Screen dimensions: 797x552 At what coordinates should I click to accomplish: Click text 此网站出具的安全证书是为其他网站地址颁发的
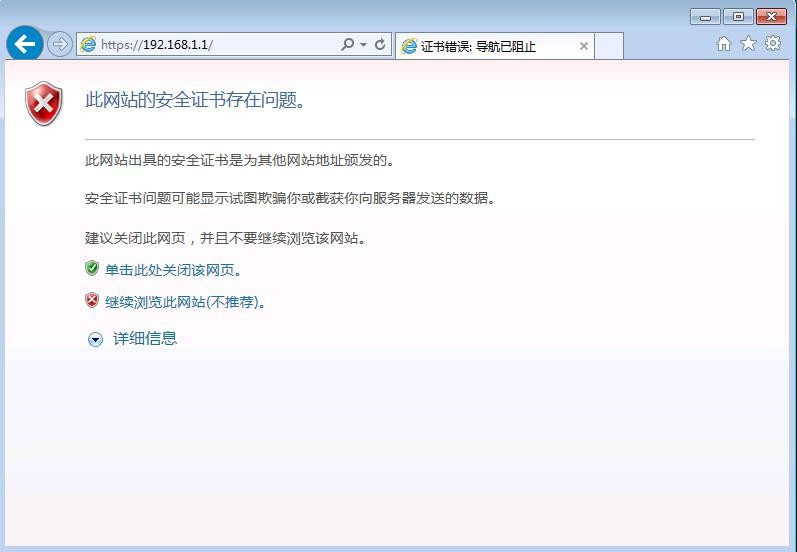239,161
